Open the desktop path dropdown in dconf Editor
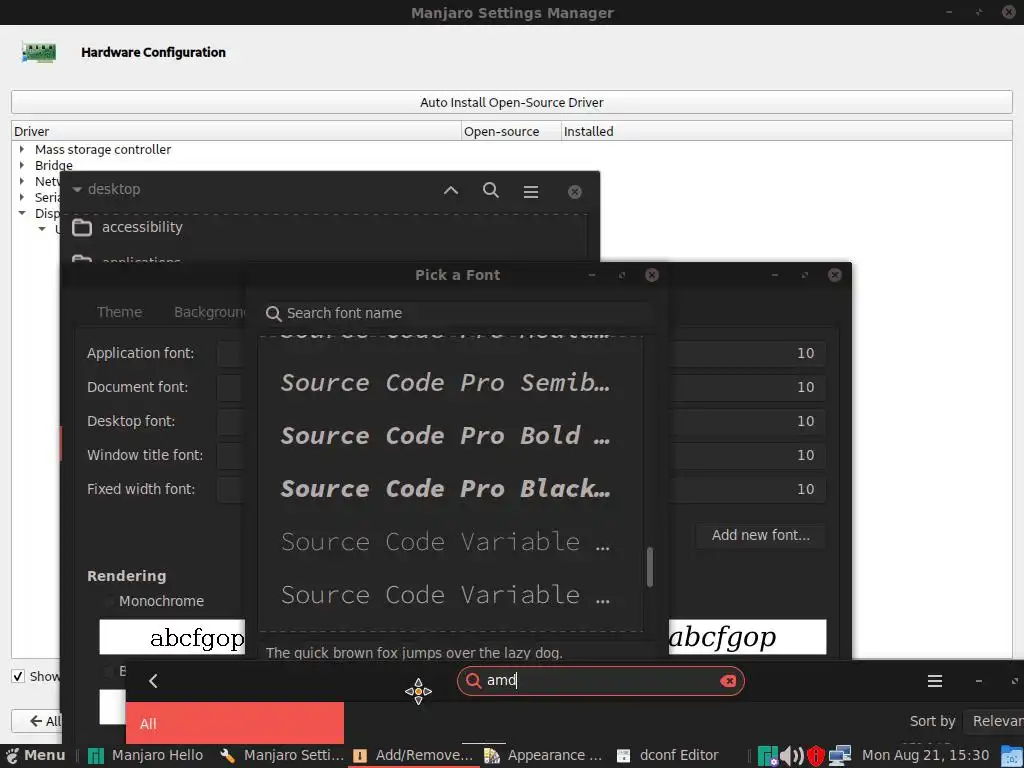The width and height of the screenshot is (1024, 768). click(x=106, y=189)
